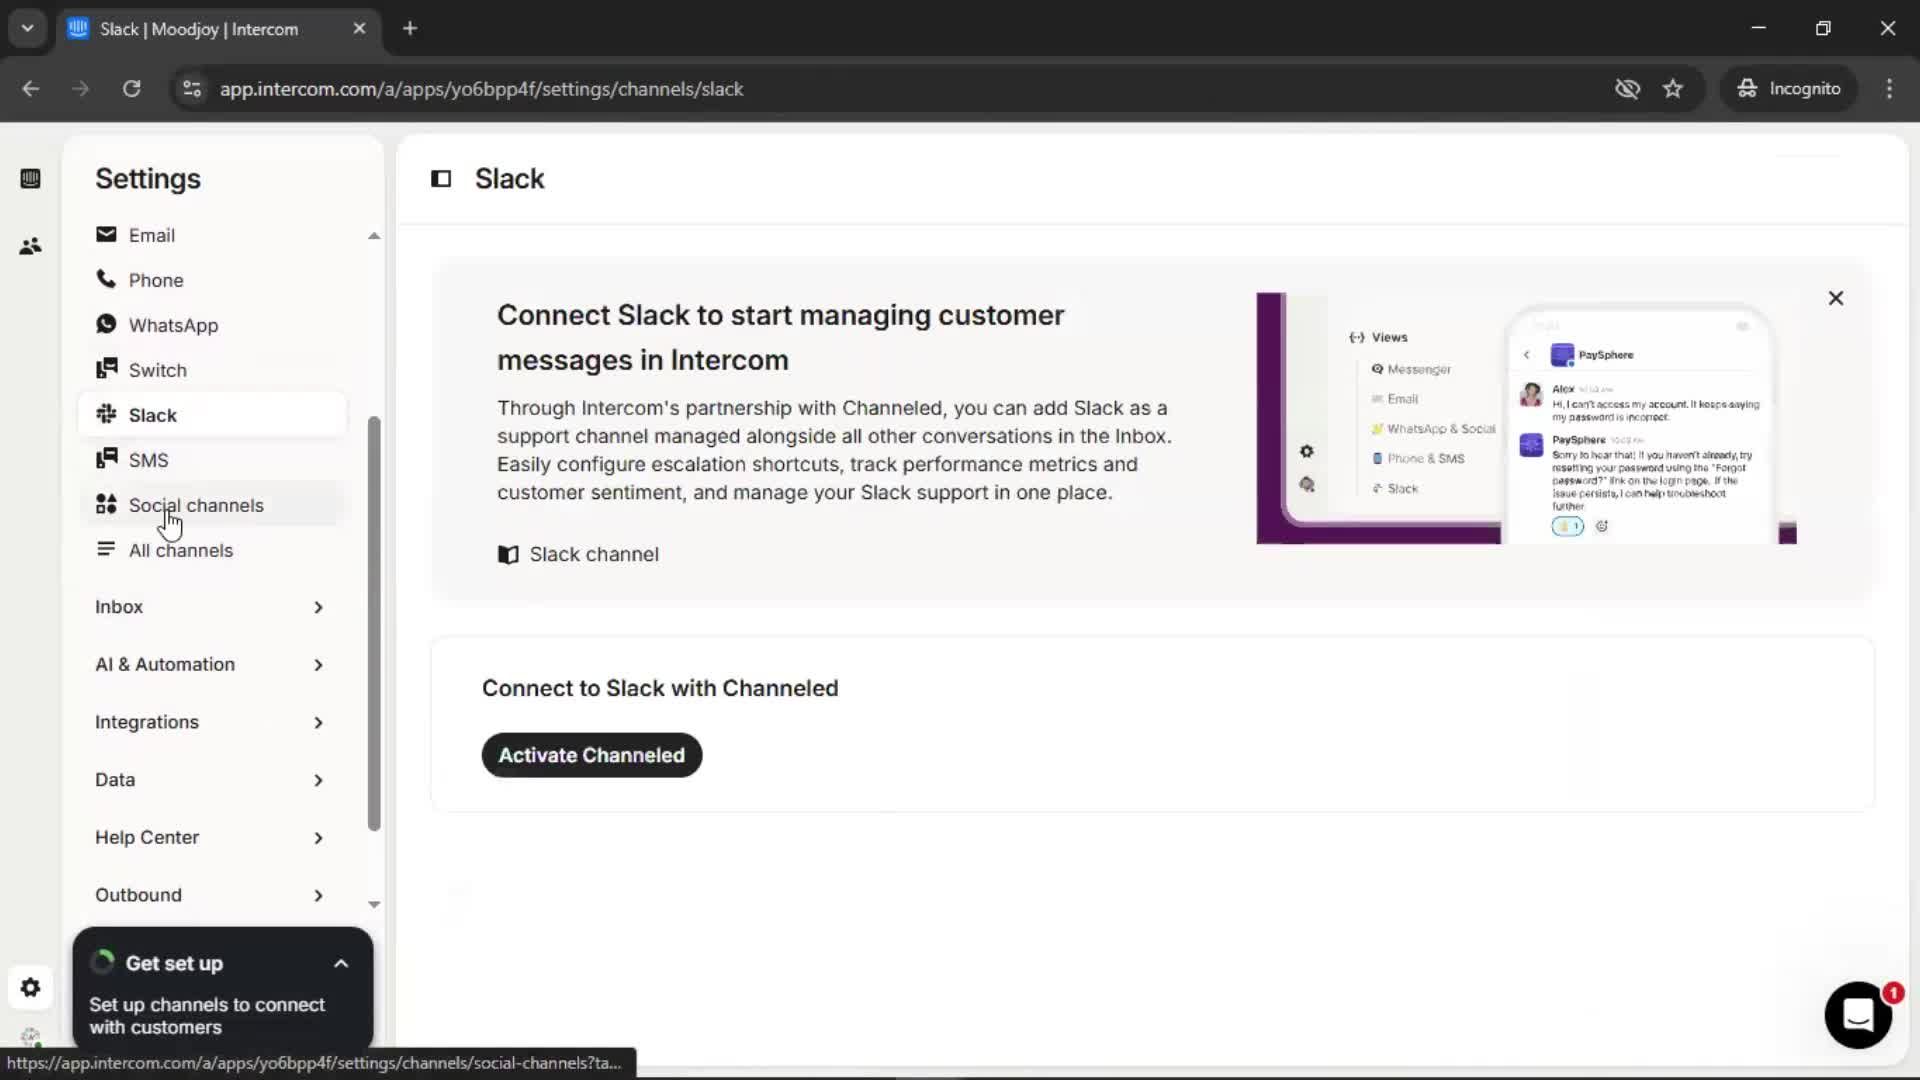Screen dimensions: 1920x1080
Task: Open the Slack channel book icon
Action: coord(508,554)
